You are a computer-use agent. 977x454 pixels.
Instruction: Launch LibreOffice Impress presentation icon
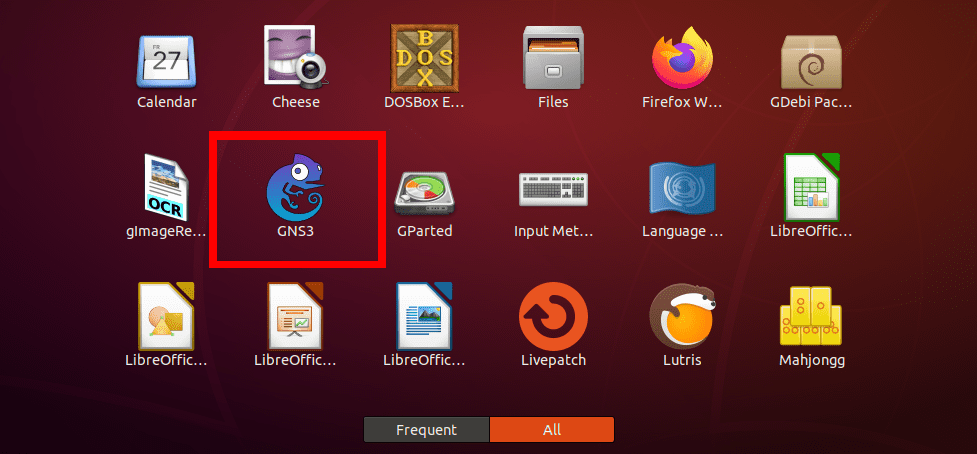pos(296,316)
